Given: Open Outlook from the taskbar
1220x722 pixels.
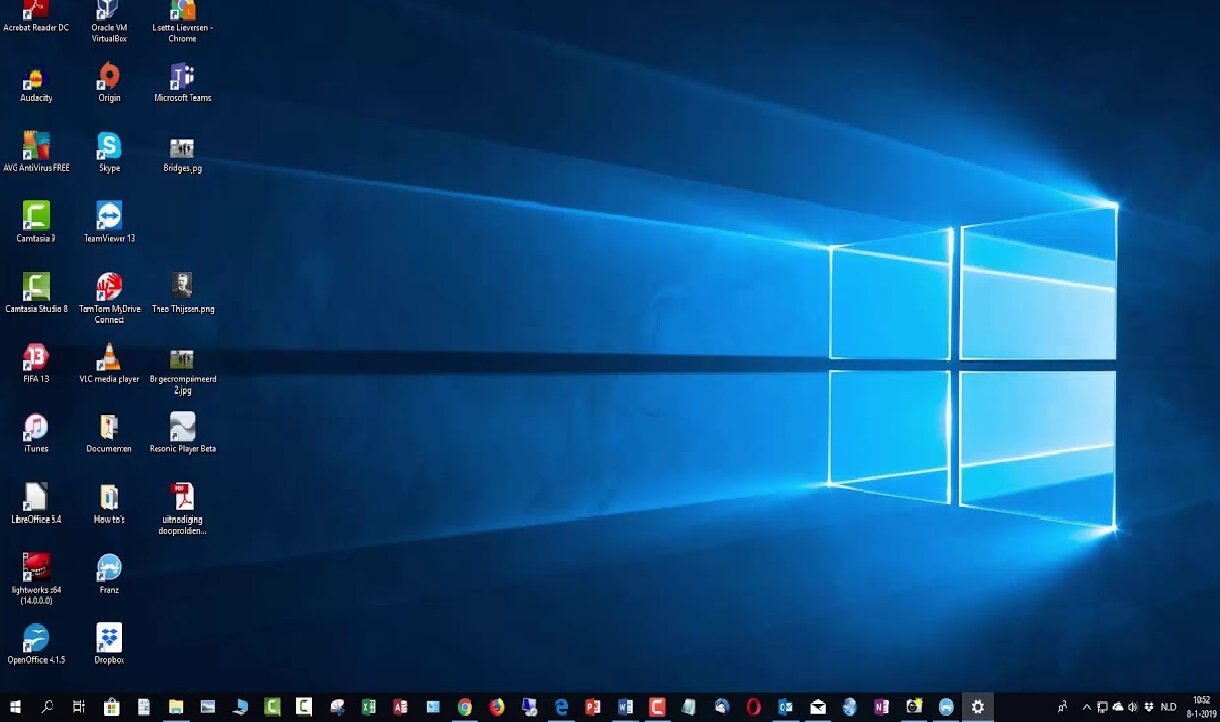Looking at the screenshot, I should click(785, 707).
